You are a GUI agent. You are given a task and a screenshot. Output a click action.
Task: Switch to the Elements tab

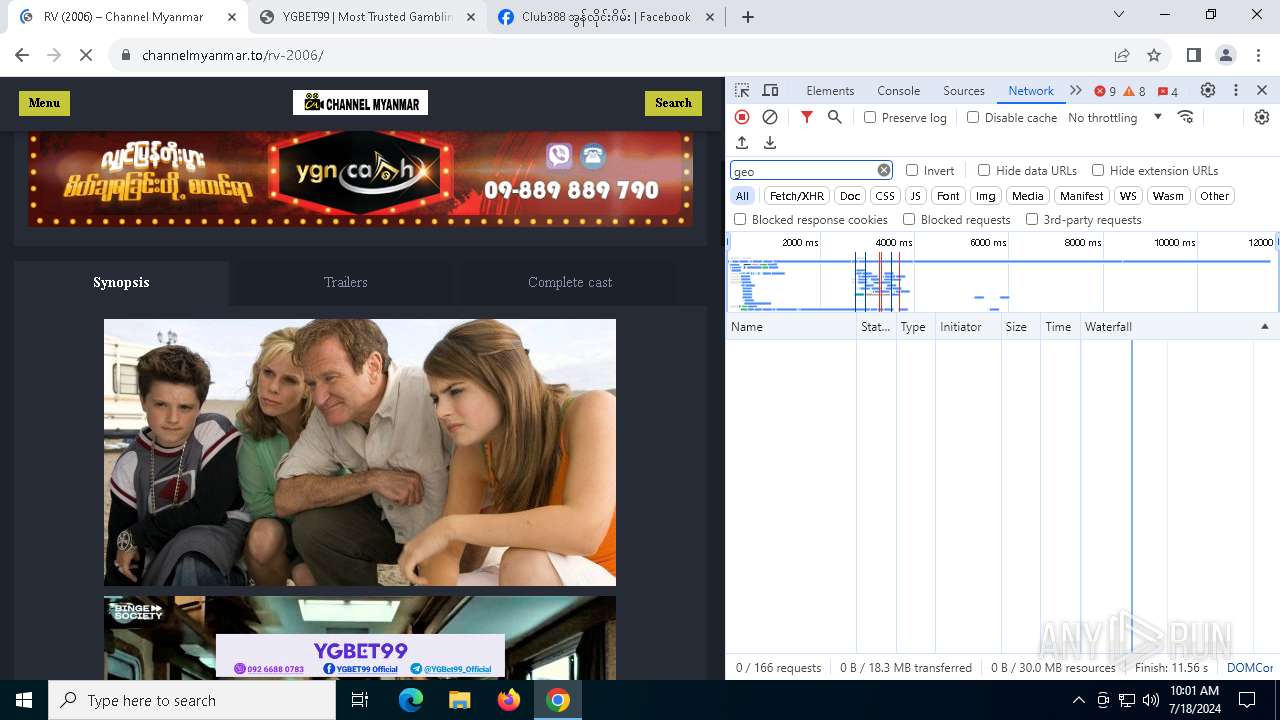(x=830, y=90)
